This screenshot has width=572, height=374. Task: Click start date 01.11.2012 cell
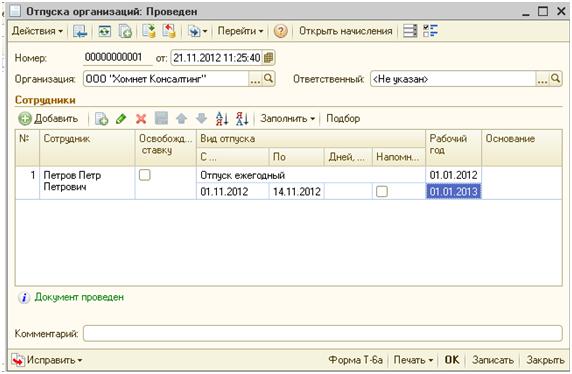(233, 192)
